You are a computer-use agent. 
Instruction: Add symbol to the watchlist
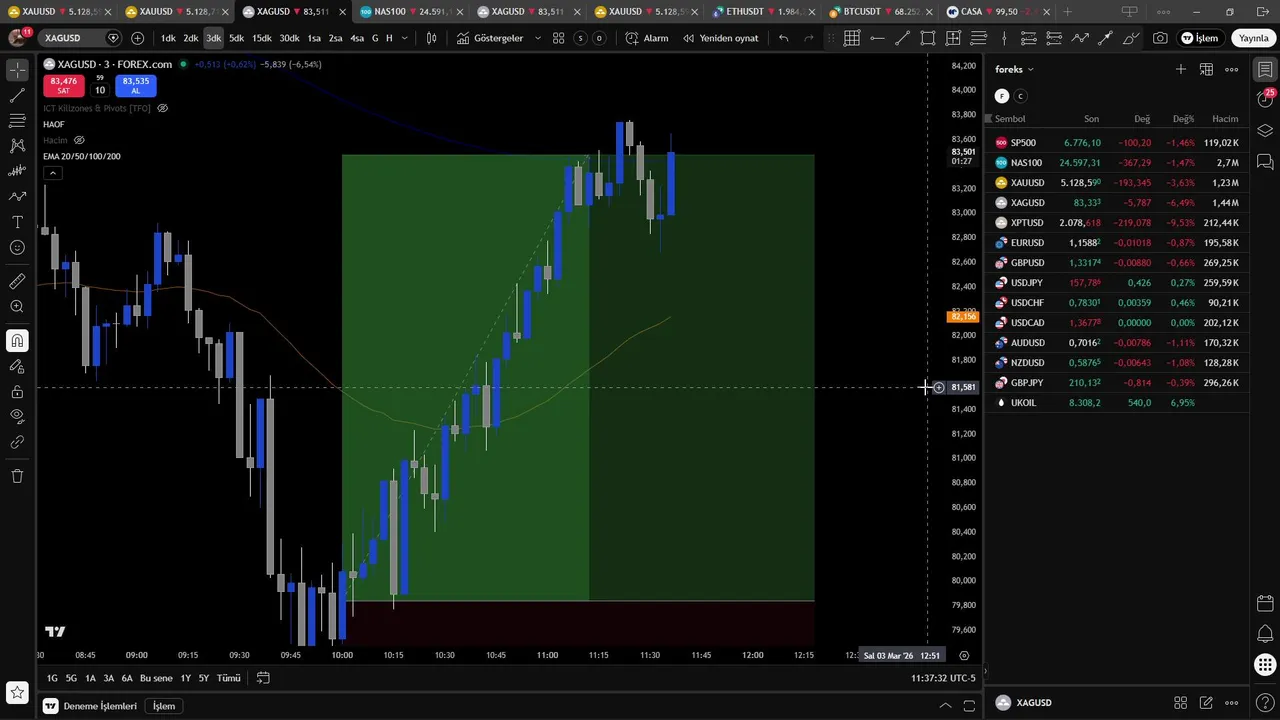(x=1180, y=69)
